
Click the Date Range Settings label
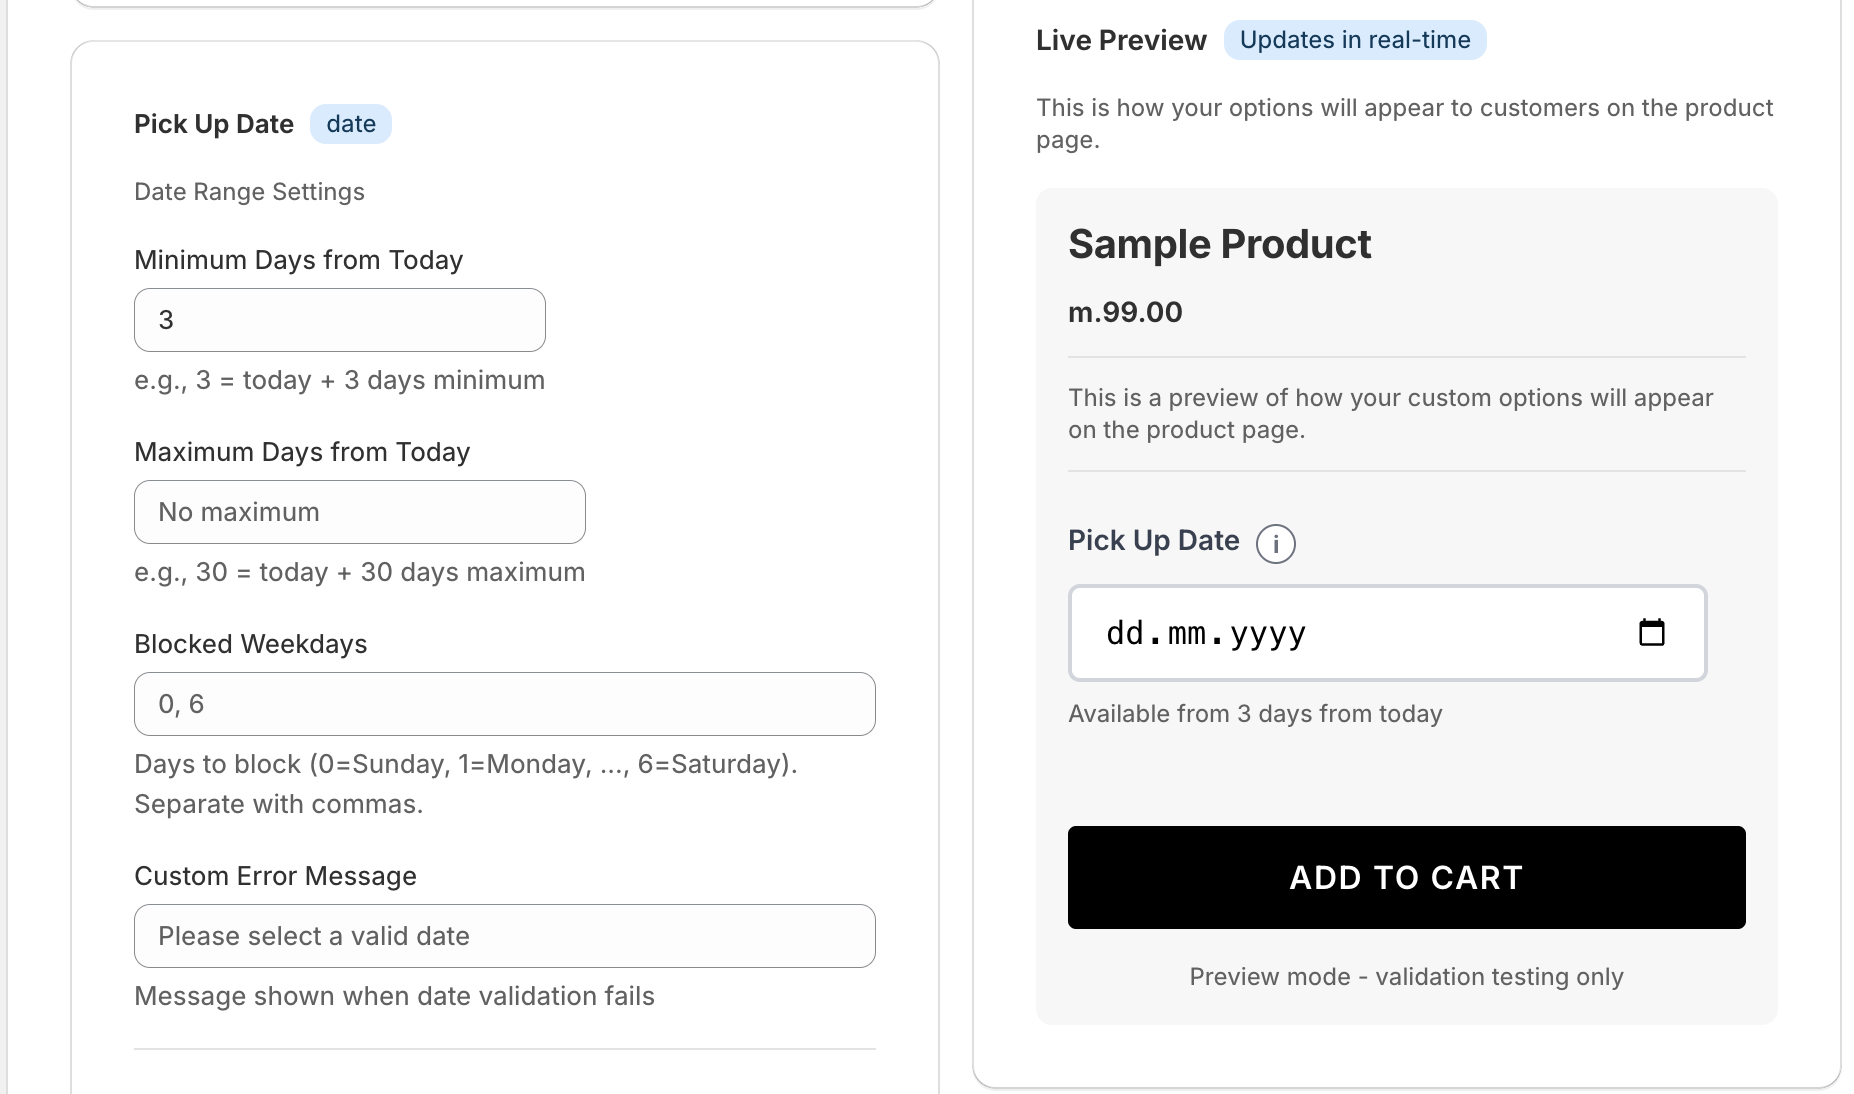pyautogui.click(x=249, y=191)
